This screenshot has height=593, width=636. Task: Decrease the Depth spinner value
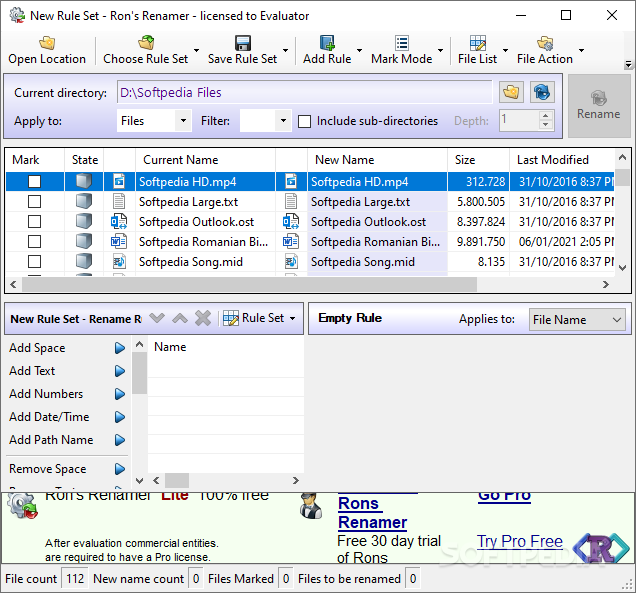[546, 125]
